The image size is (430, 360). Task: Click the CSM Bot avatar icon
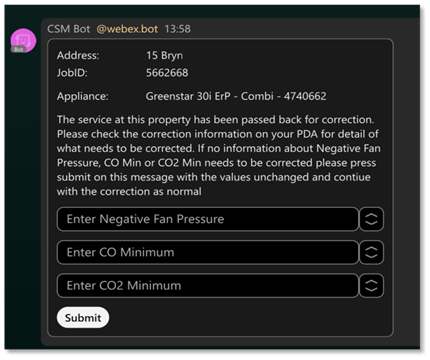pos(23,40)
